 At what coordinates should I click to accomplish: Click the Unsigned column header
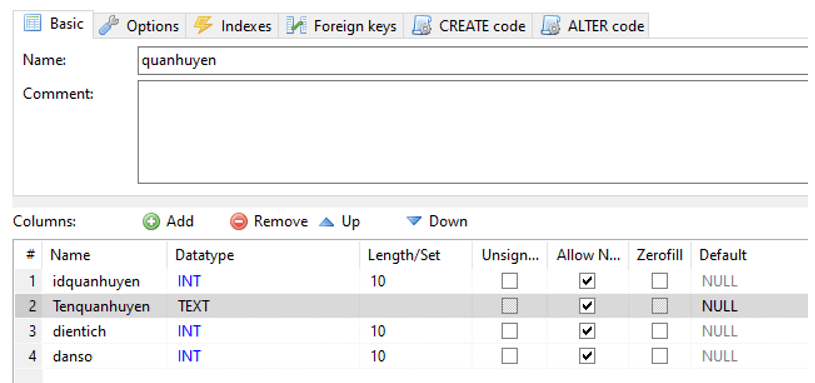pos(510,255)
